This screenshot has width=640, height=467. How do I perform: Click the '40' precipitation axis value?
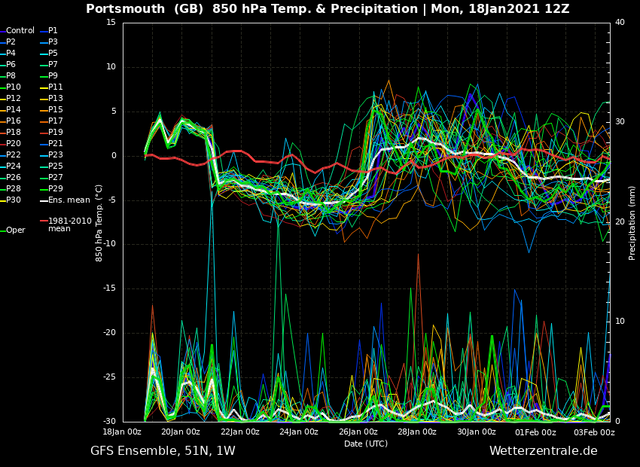click(620, 22)
